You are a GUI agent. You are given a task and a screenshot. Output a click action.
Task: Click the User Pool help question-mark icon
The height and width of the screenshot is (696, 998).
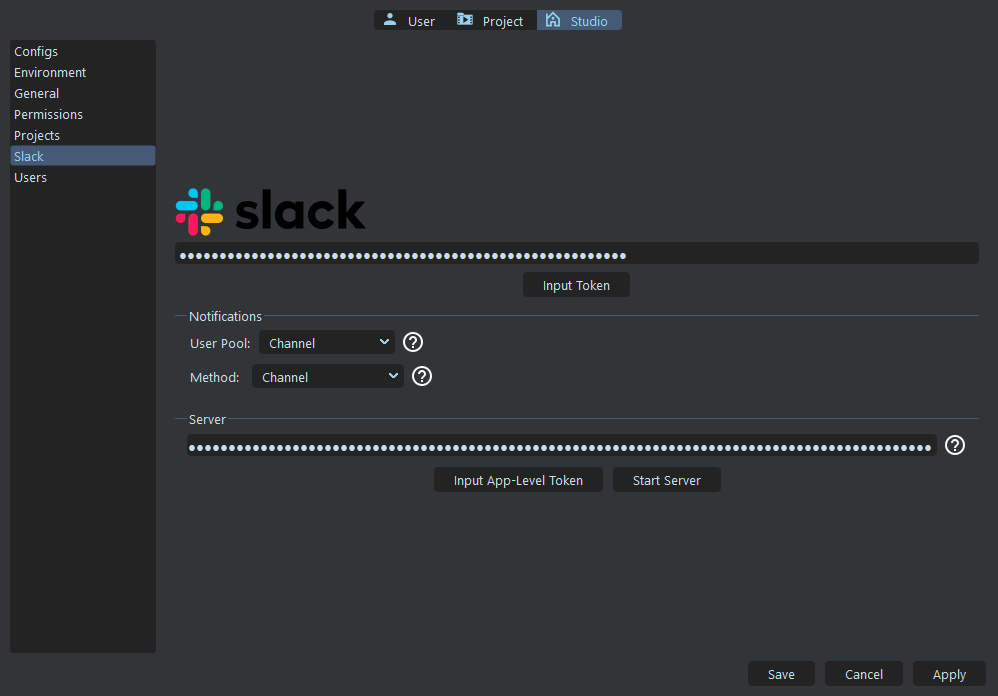click(x=413, y=342)
